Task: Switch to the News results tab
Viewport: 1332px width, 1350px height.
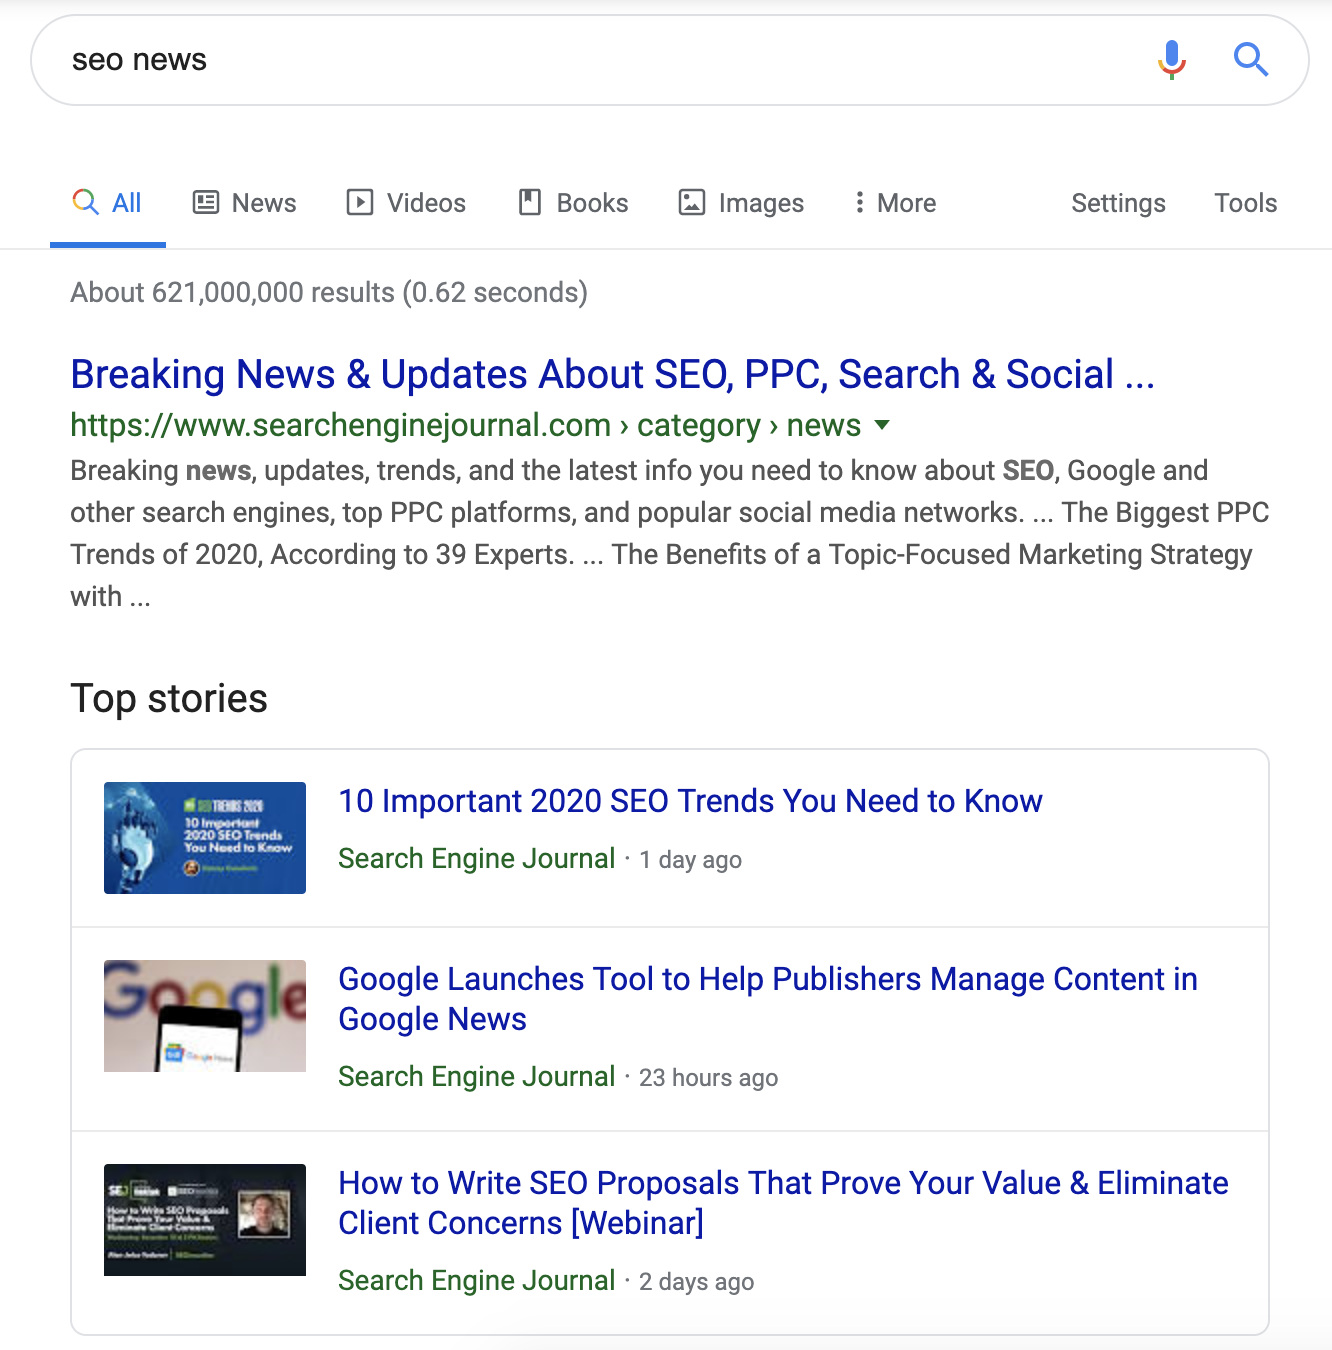Action: 263,203
